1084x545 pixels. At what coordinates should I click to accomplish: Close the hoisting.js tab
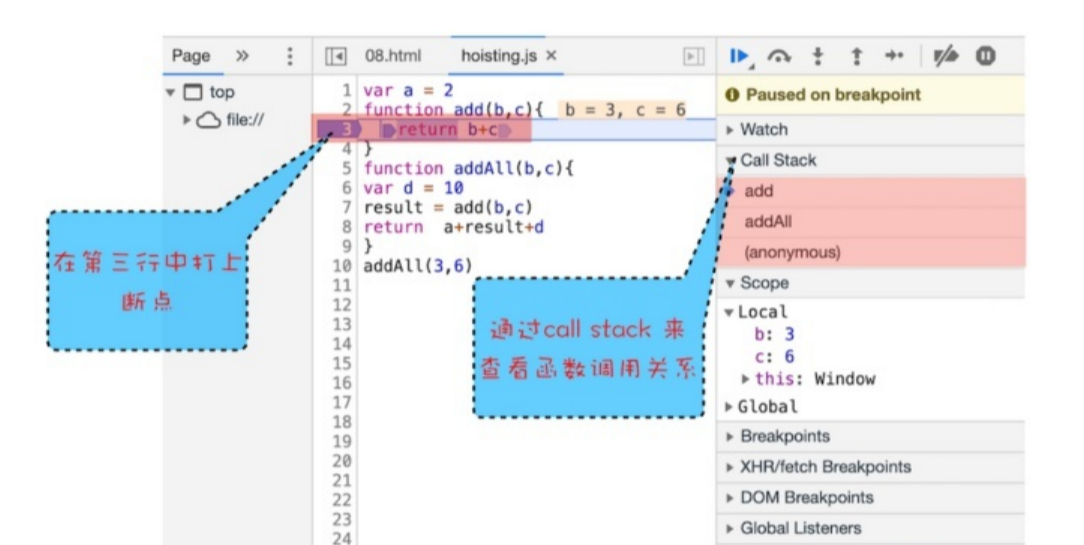pos(551,57)
